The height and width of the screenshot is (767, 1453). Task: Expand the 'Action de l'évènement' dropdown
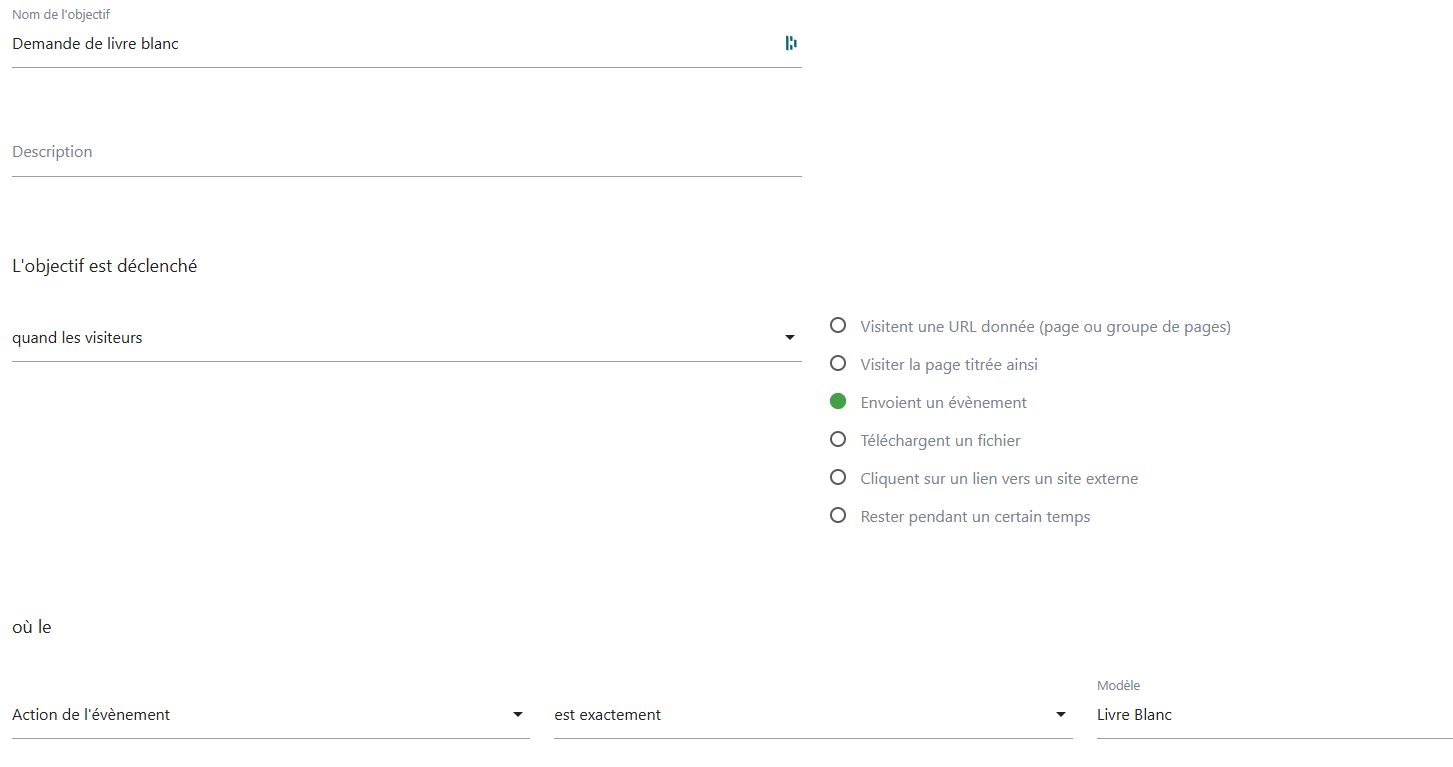coord(260,715)
